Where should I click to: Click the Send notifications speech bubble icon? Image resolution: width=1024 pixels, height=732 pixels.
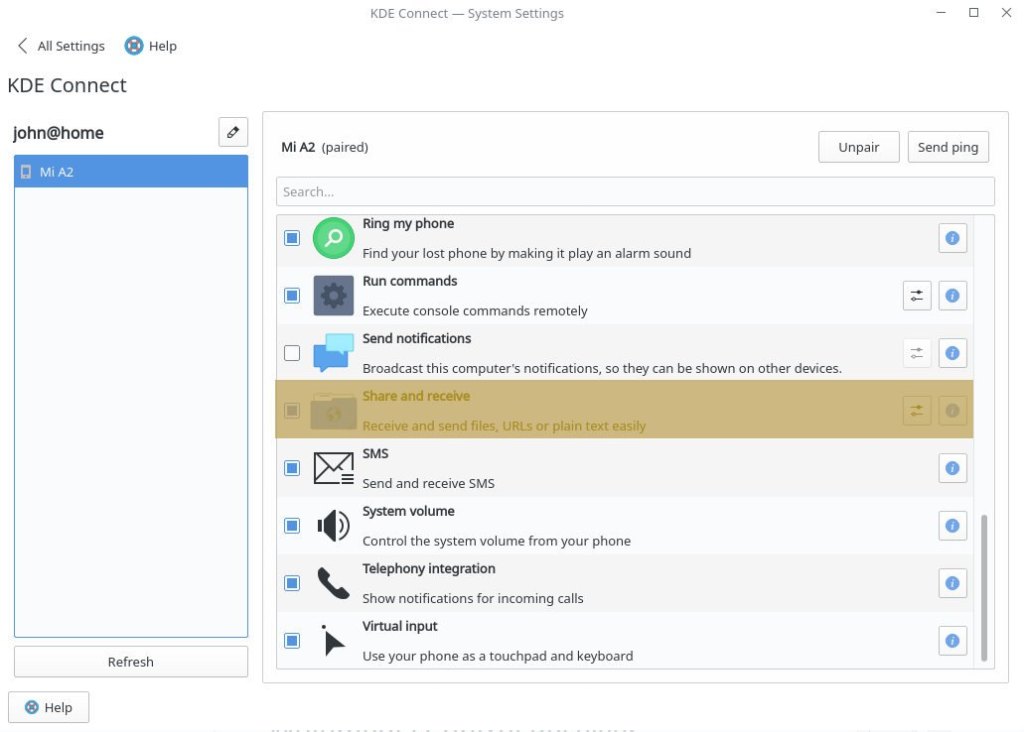pos(333,352)
